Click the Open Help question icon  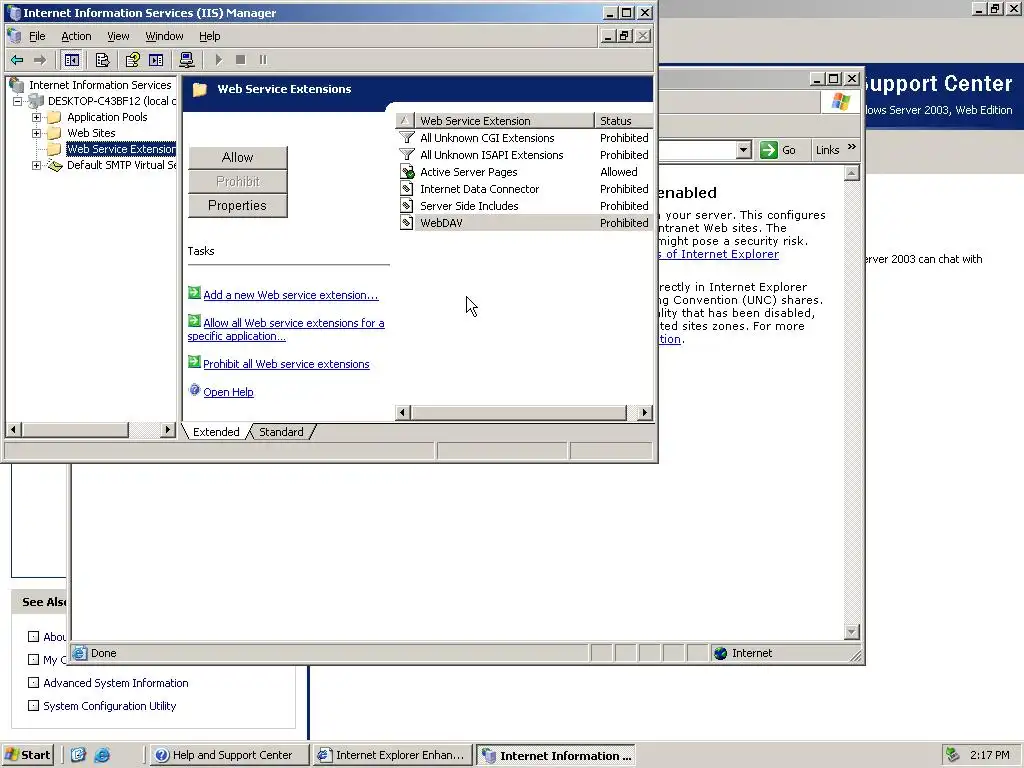pyautogui.click(x=194, y=390)
